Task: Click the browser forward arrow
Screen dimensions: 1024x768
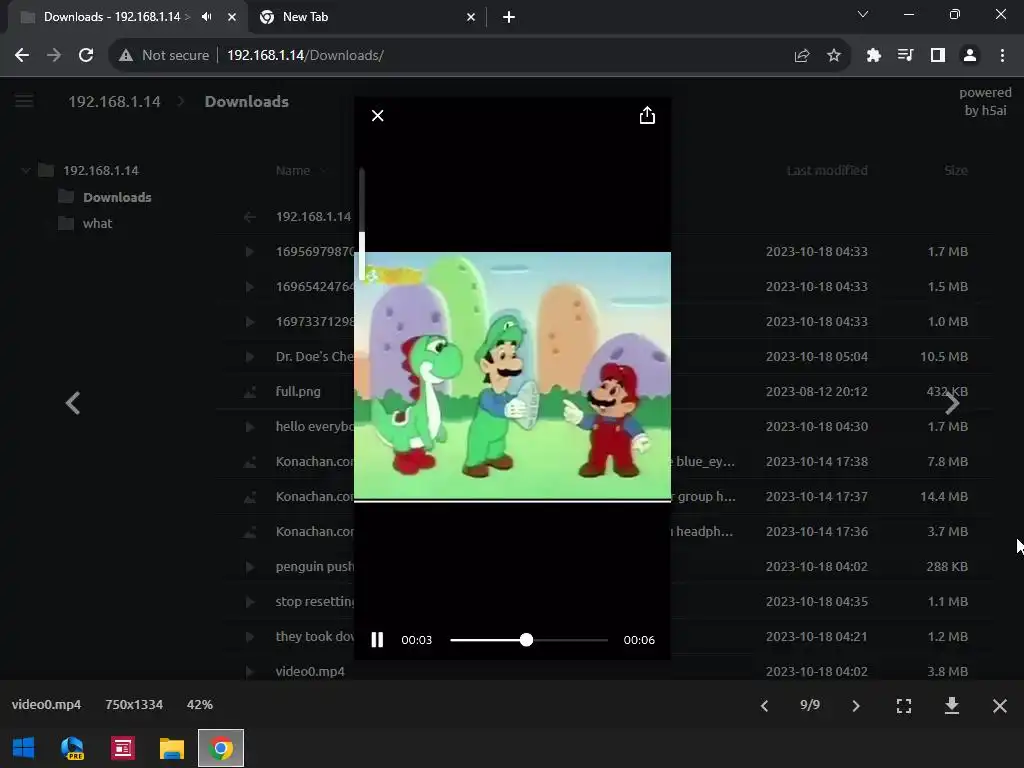Action: pos(54,56)
